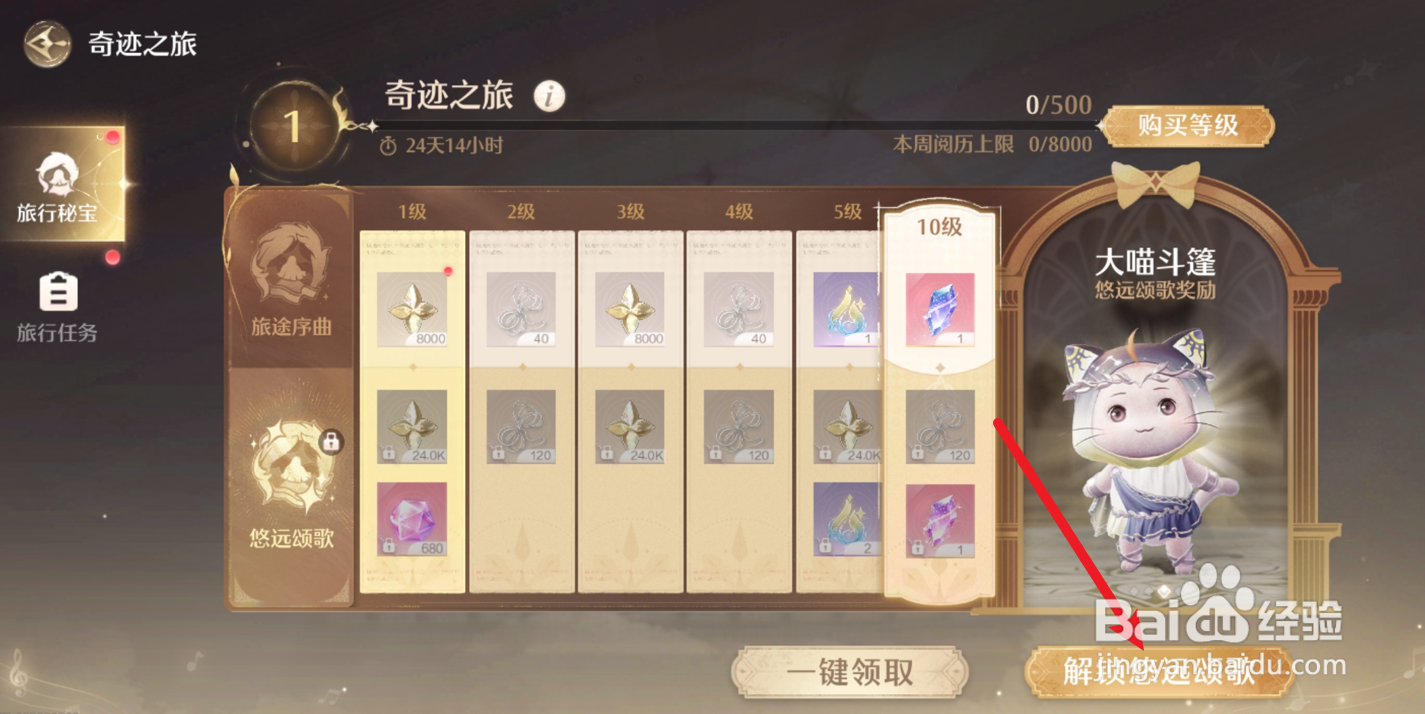Tap the back arrow beside 奇迹之旅
This screenshot has height=714, width=1425.
(47, 44)
